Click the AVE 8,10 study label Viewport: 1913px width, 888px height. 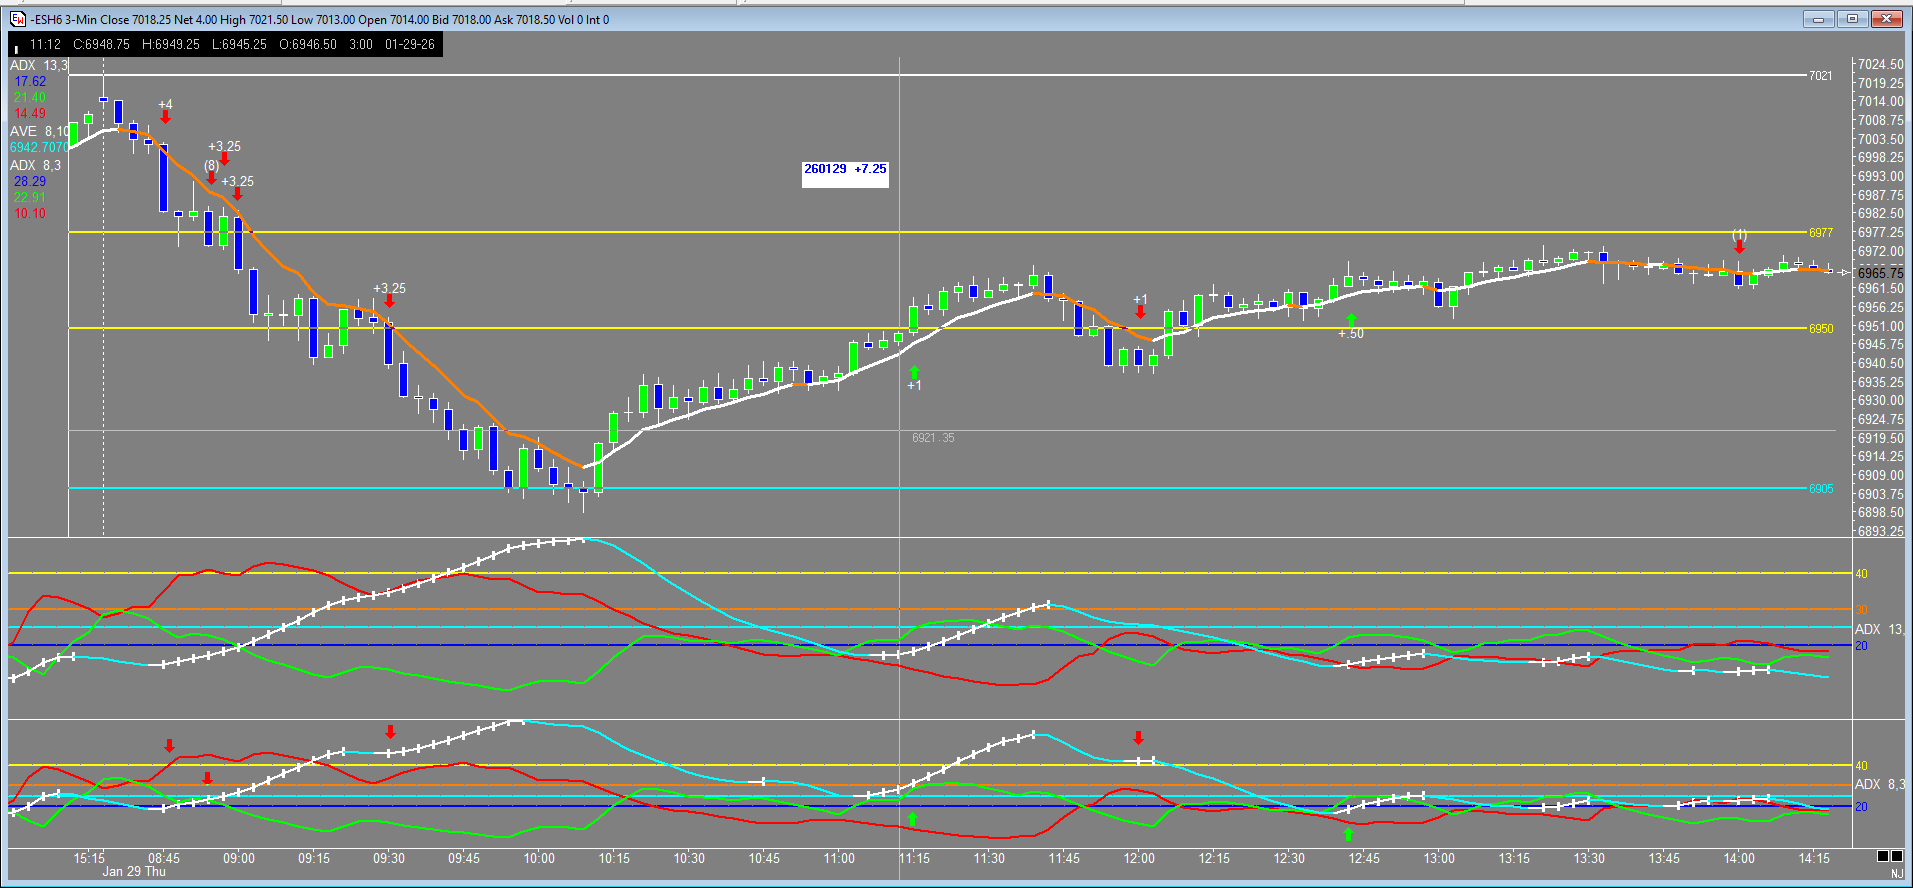pyautogui.click(x=39, y=131)
